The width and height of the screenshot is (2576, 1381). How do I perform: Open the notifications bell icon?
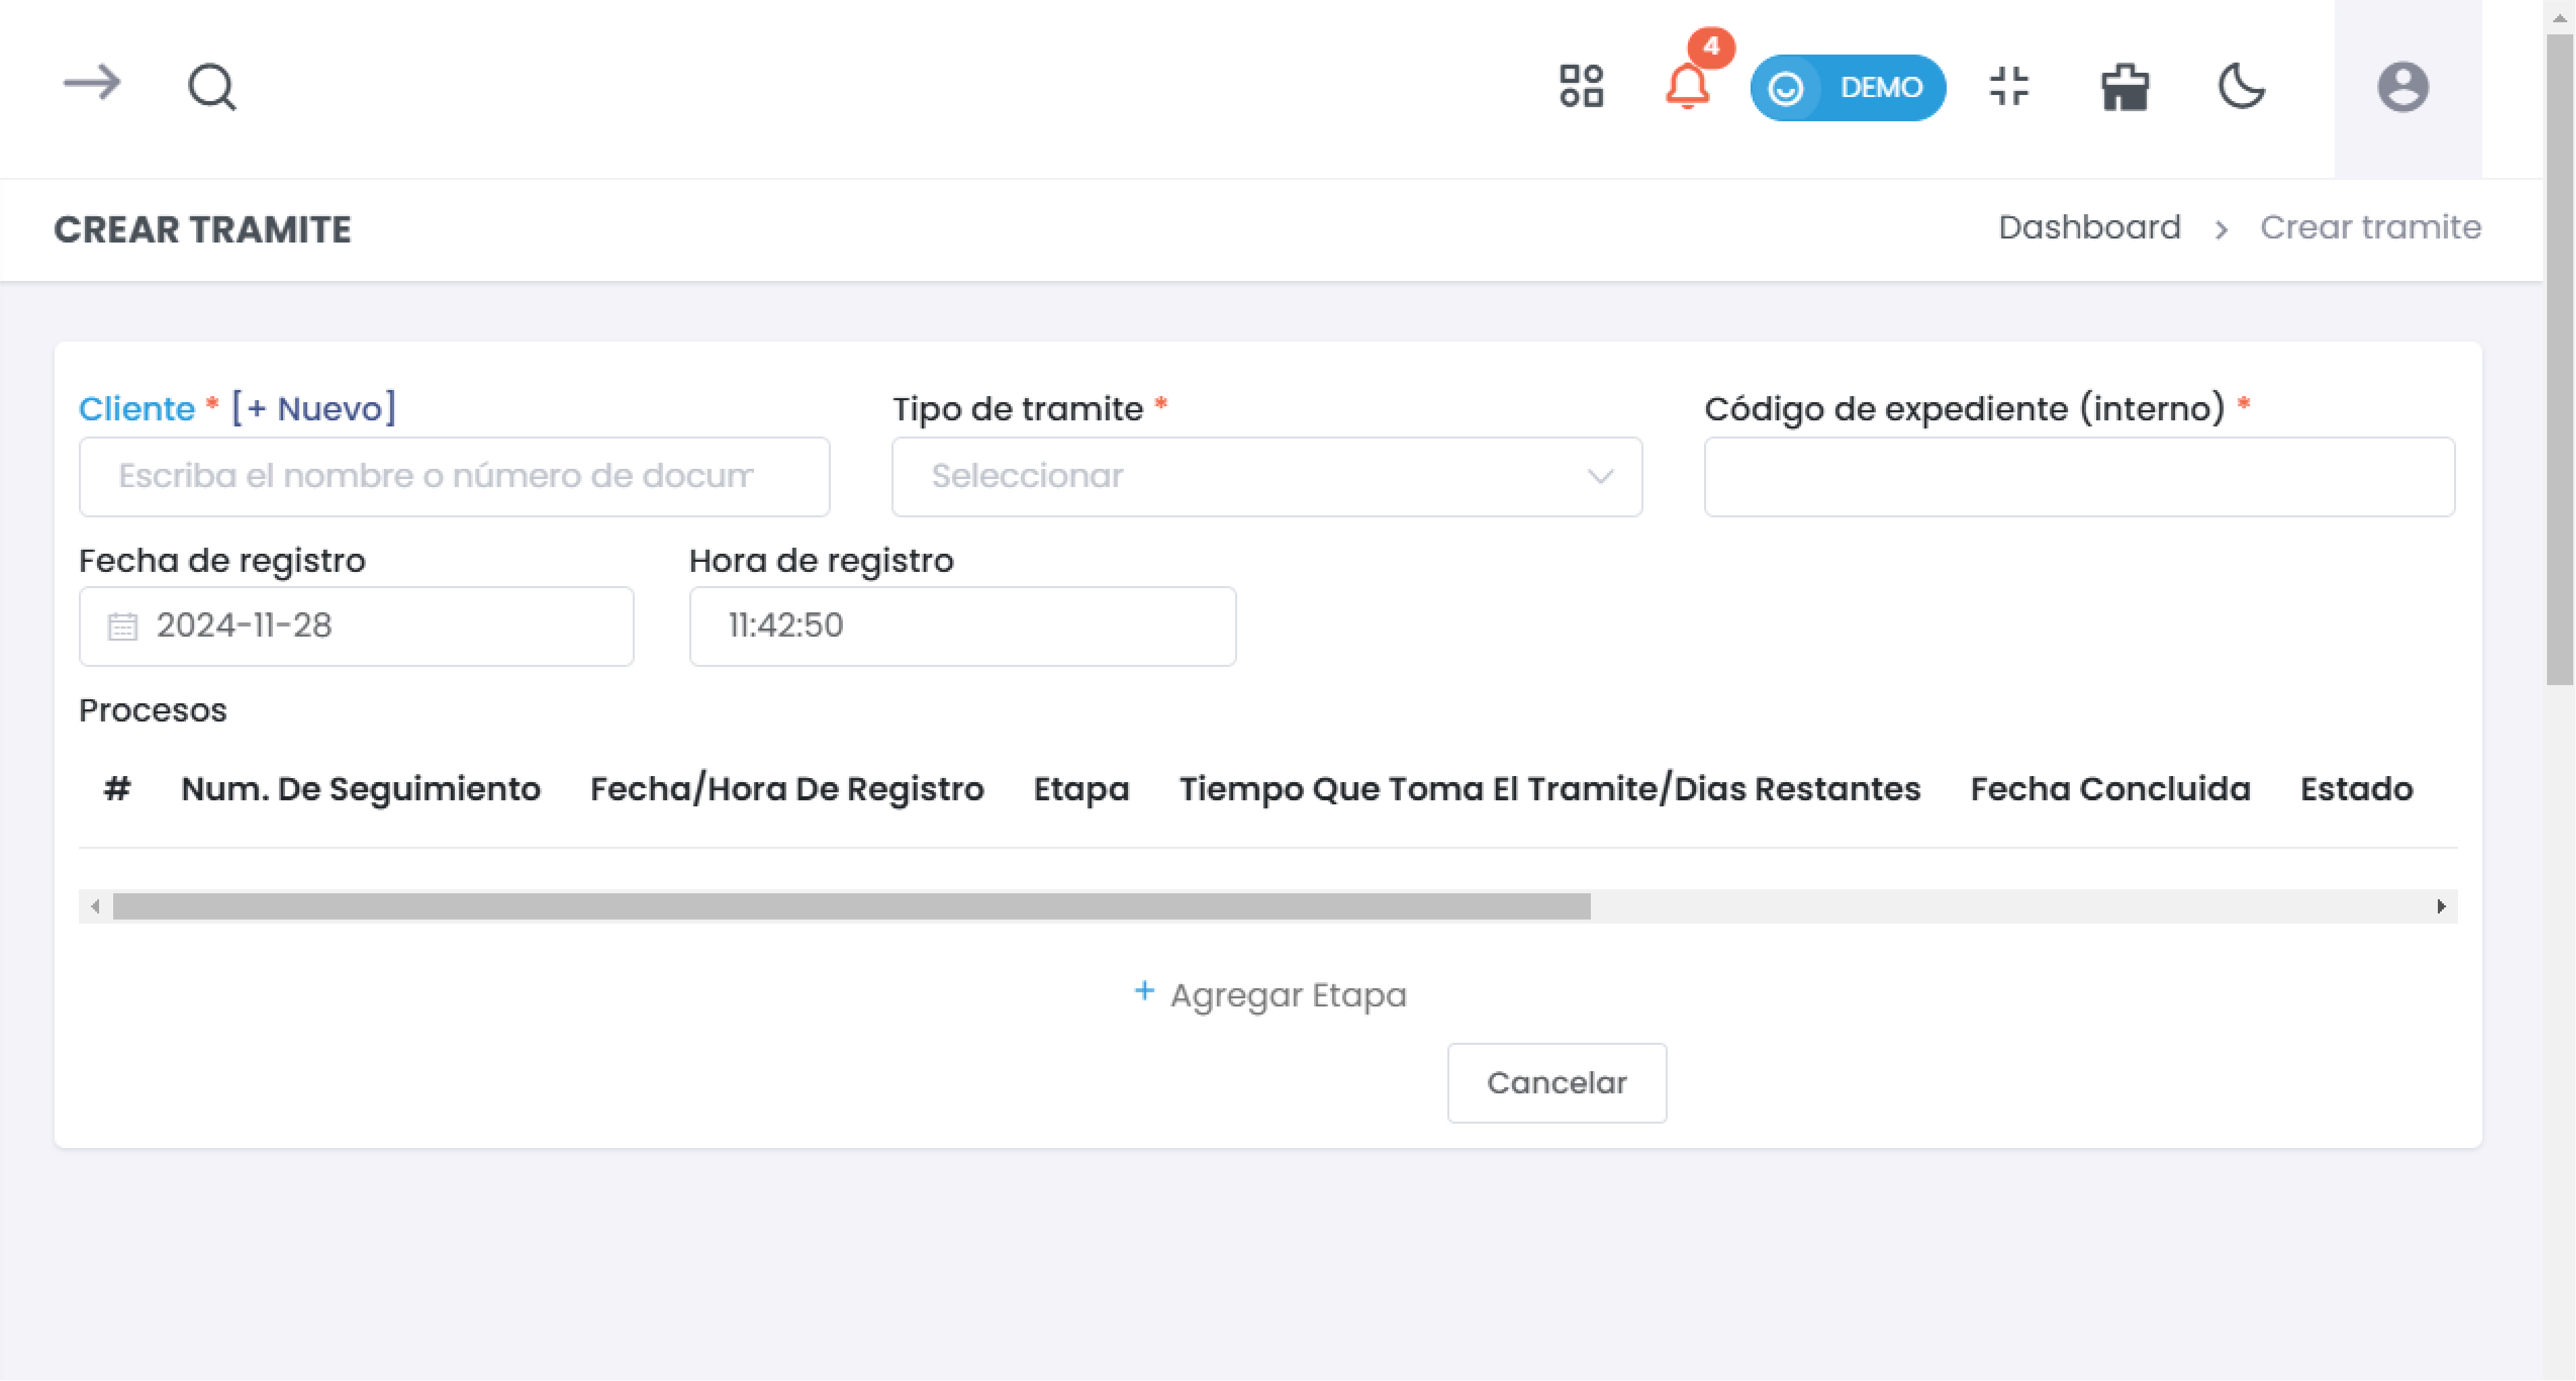click(x=1687, y=86)
